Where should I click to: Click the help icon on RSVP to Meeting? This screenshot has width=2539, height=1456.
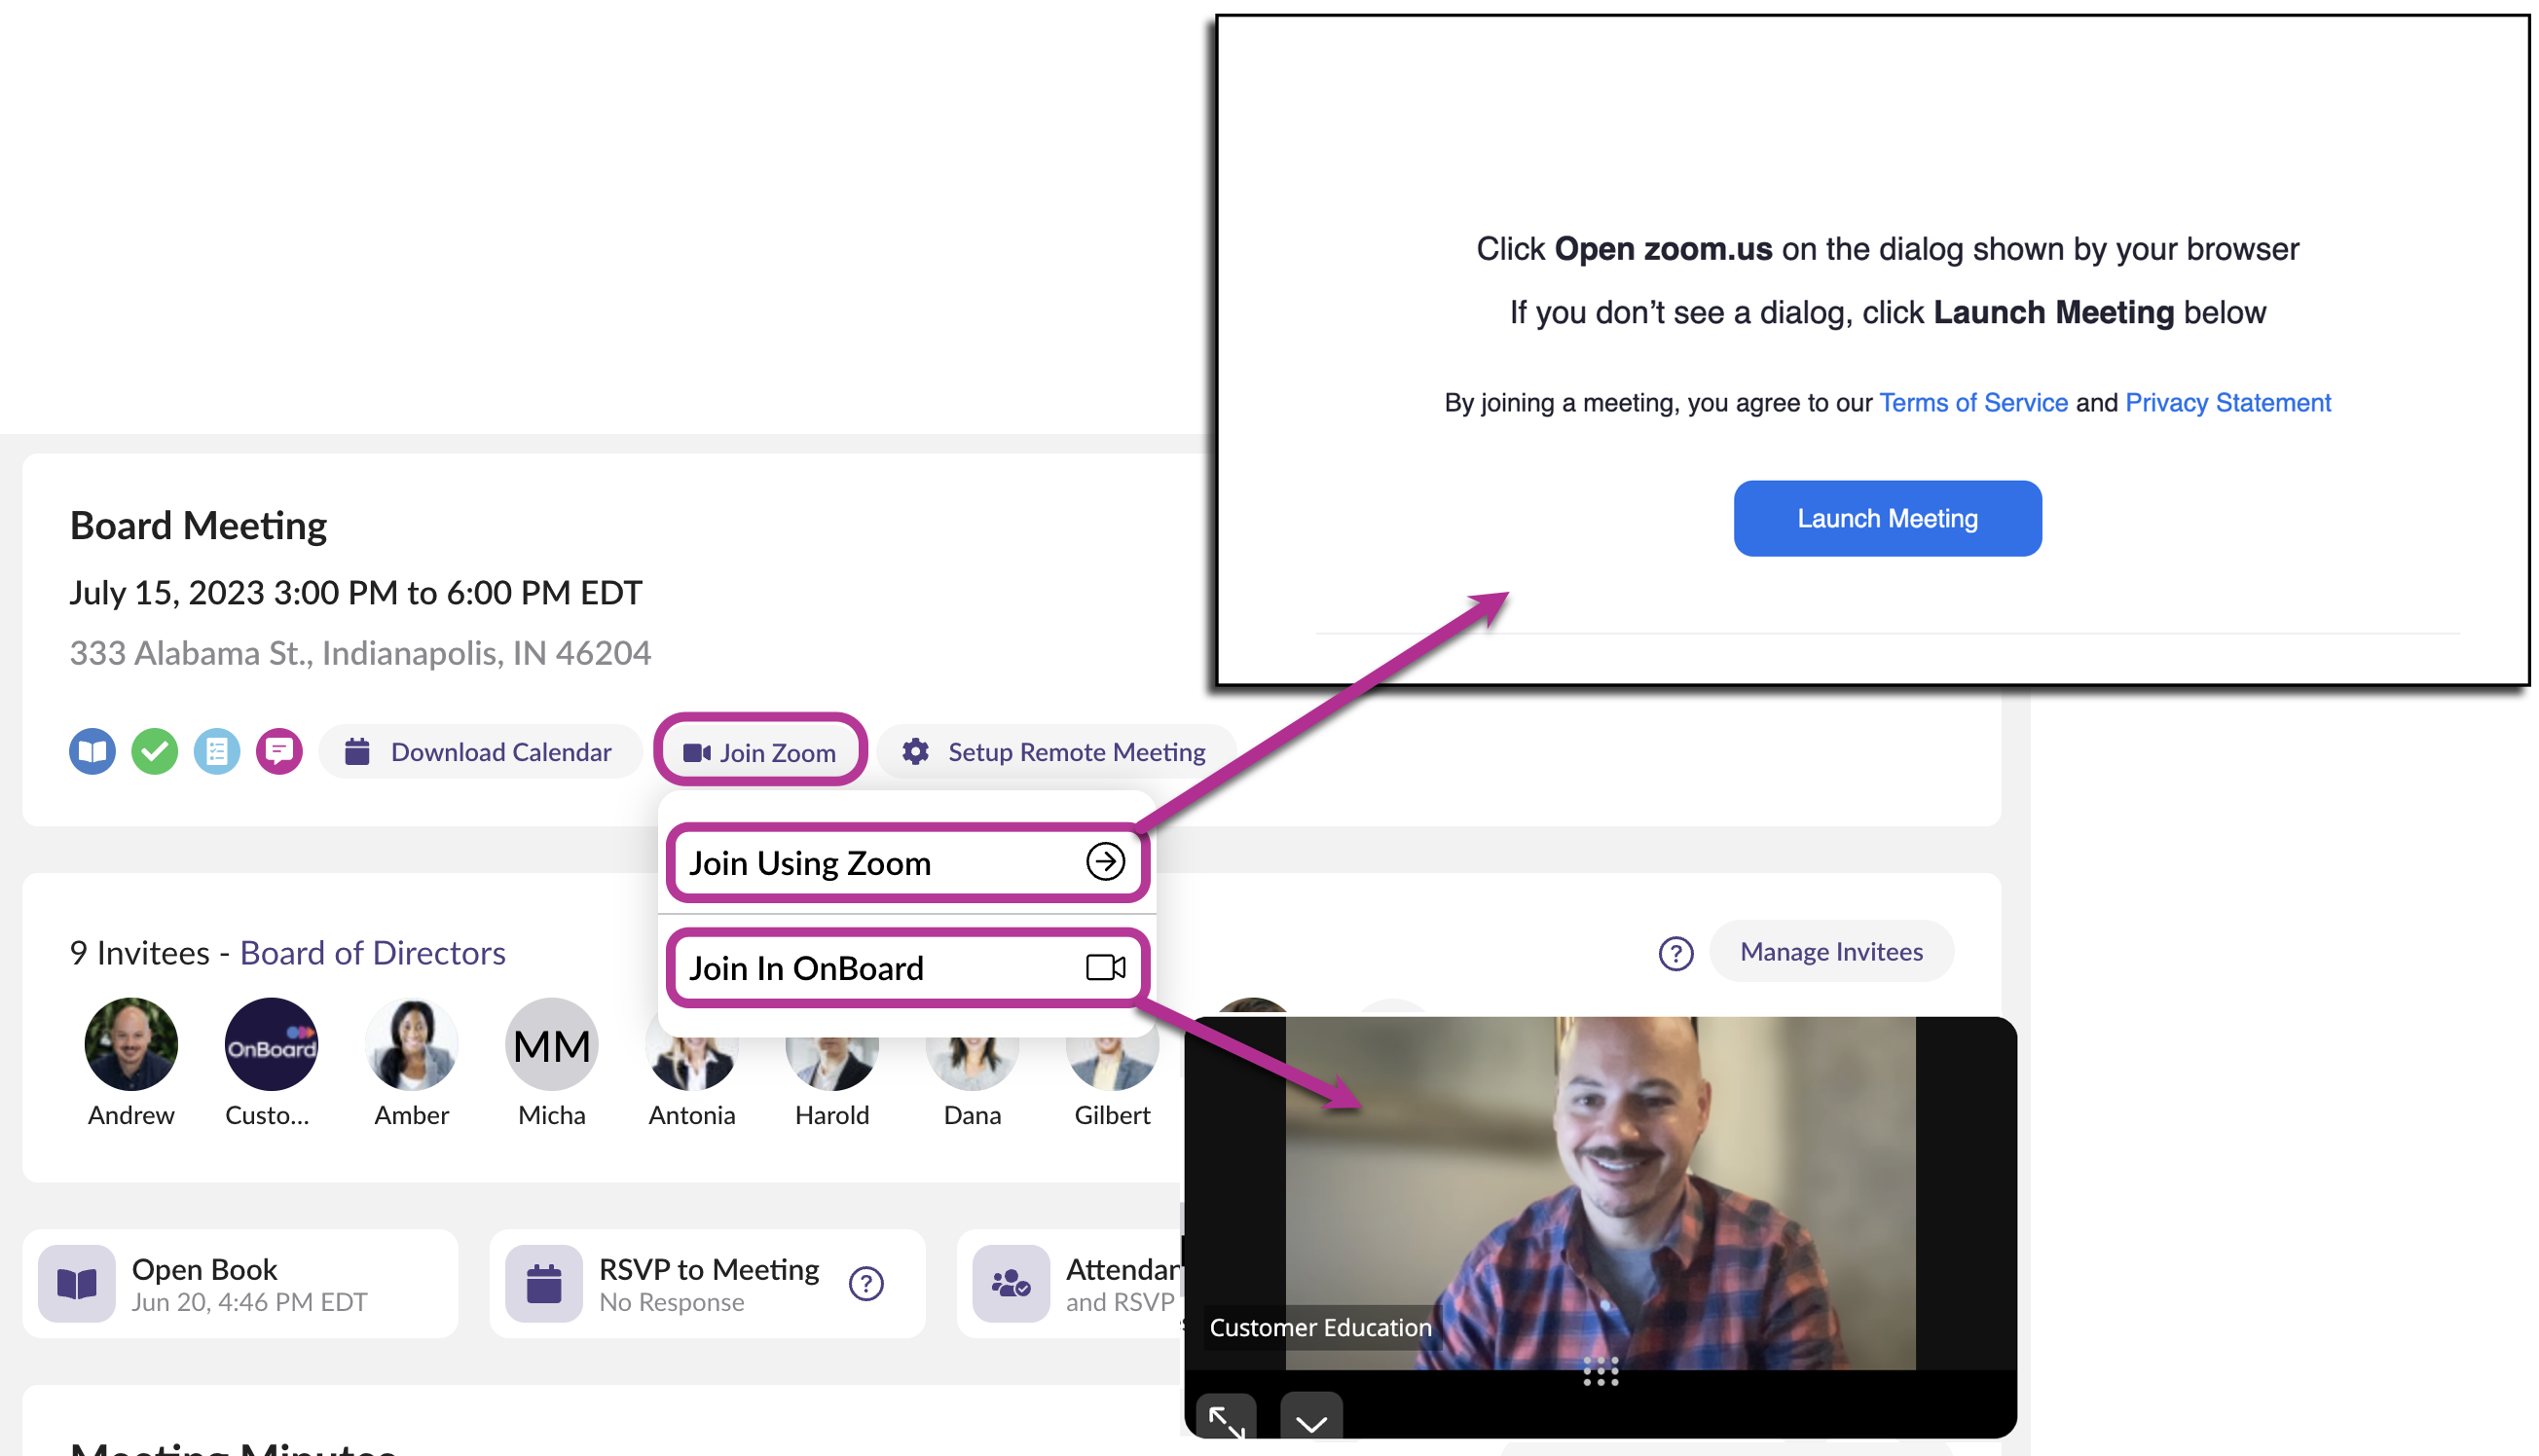[866, 1283]
